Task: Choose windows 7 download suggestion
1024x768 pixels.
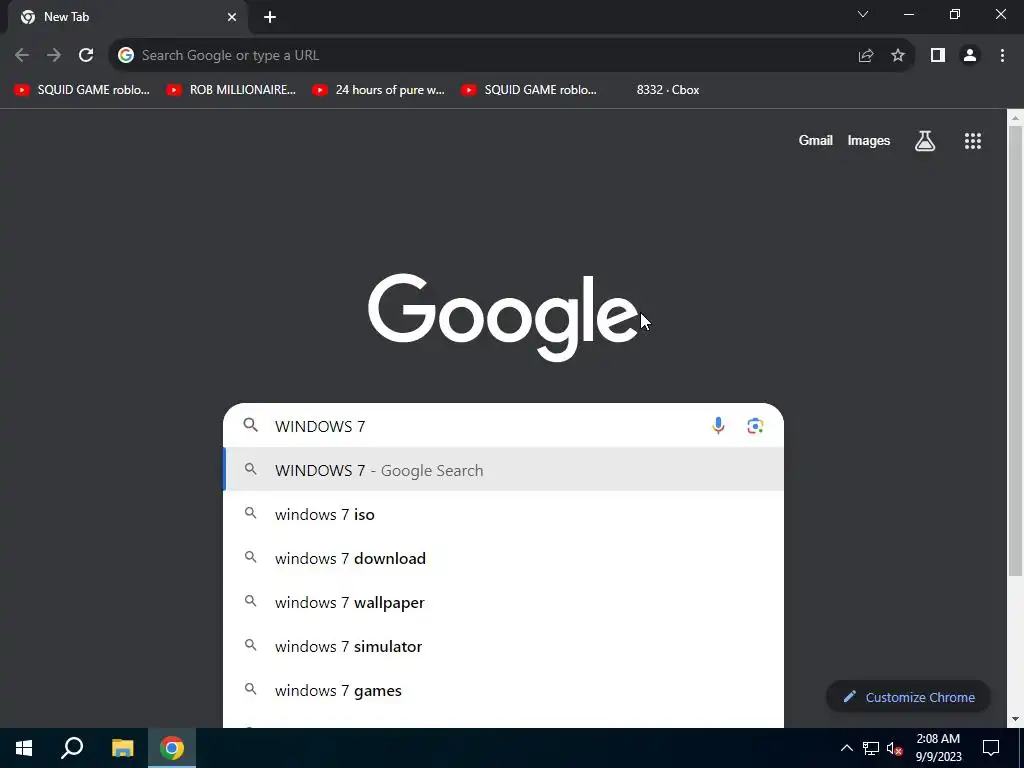Action: tap(504, 558)
